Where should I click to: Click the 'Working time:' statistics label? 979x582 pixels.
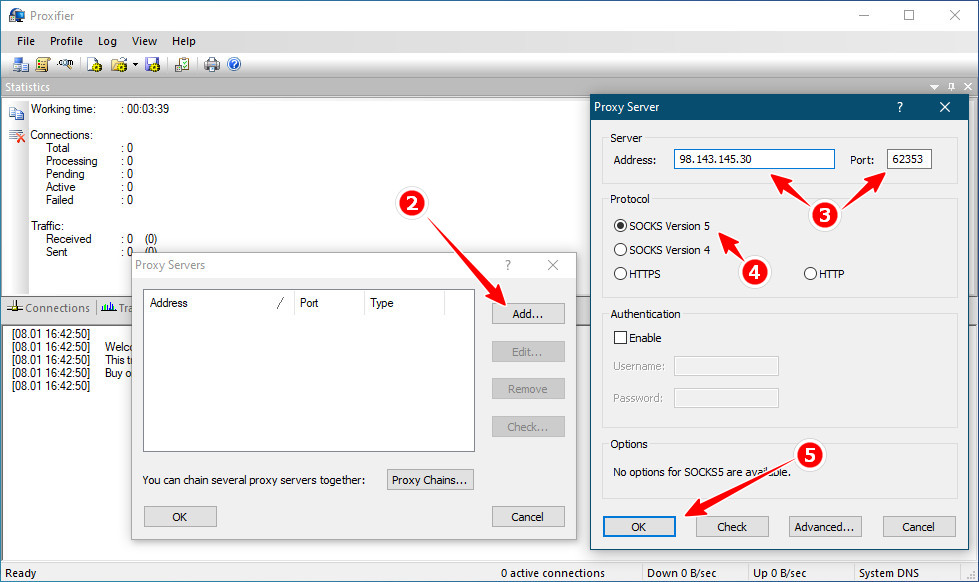63,109
